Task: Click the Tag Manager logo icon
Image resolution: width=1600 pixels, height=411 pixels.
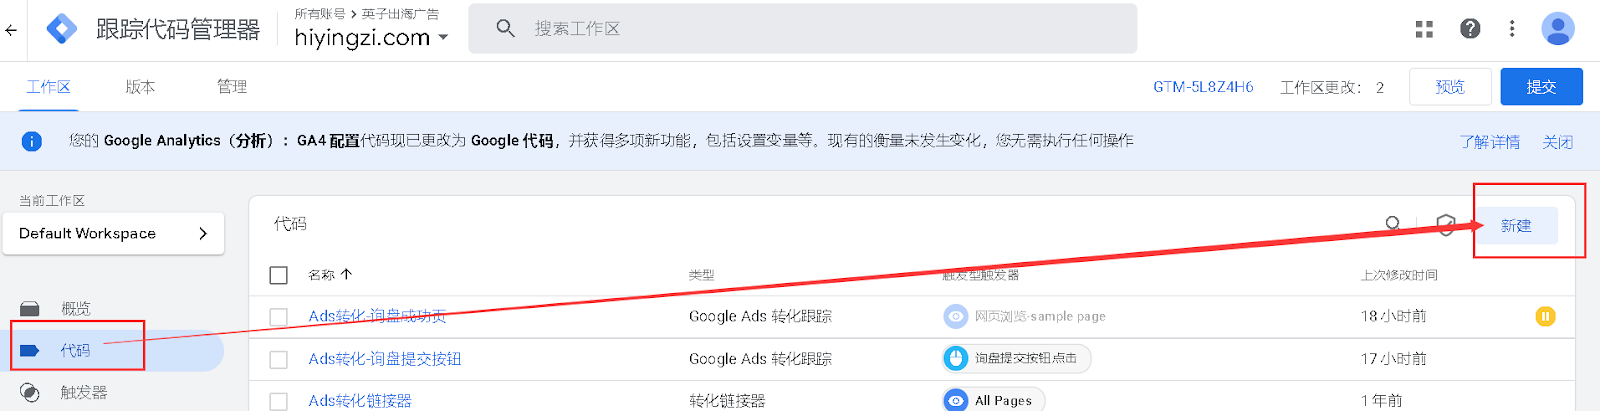Action: (x=62, y=29)
